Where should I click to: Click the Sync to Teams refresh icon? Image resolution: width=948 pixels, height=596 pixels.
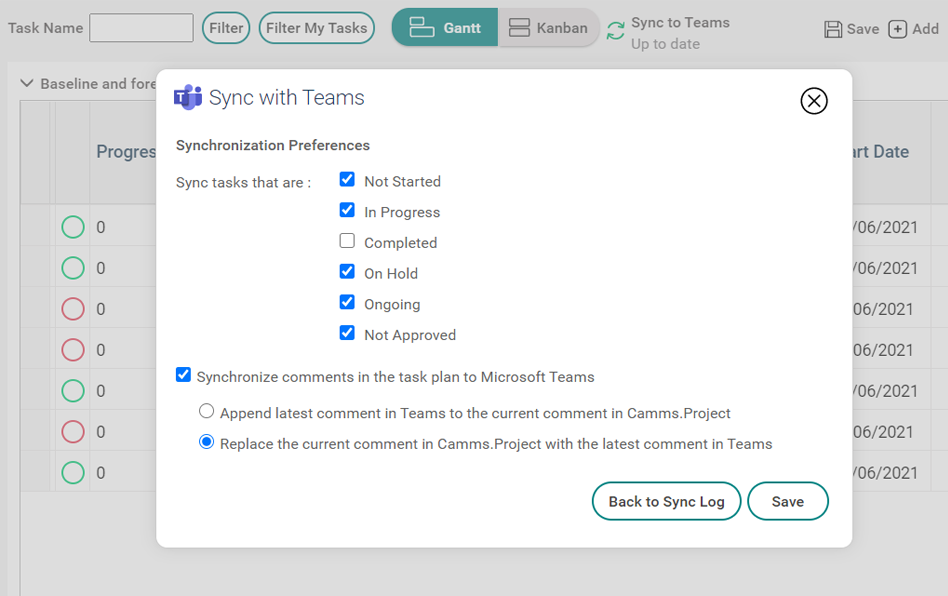(x=615, y=31)
